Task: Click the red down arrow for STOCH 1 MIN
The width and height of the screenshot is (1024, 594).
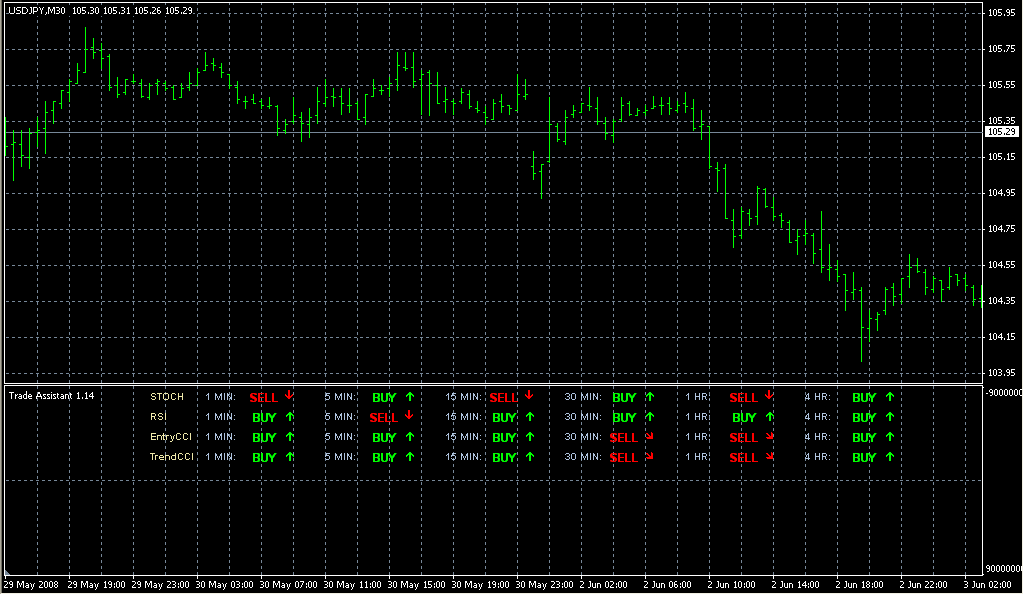Action: pos(289,395)
